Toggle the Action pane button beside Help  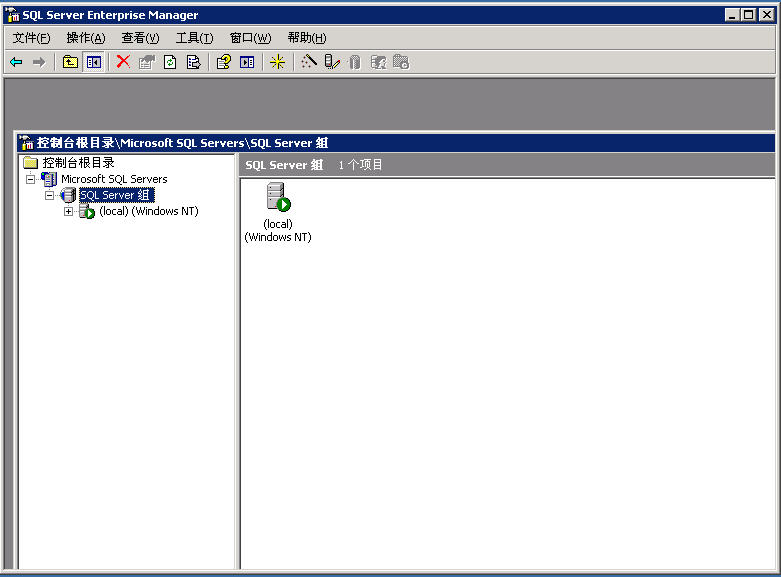(247, 62)
